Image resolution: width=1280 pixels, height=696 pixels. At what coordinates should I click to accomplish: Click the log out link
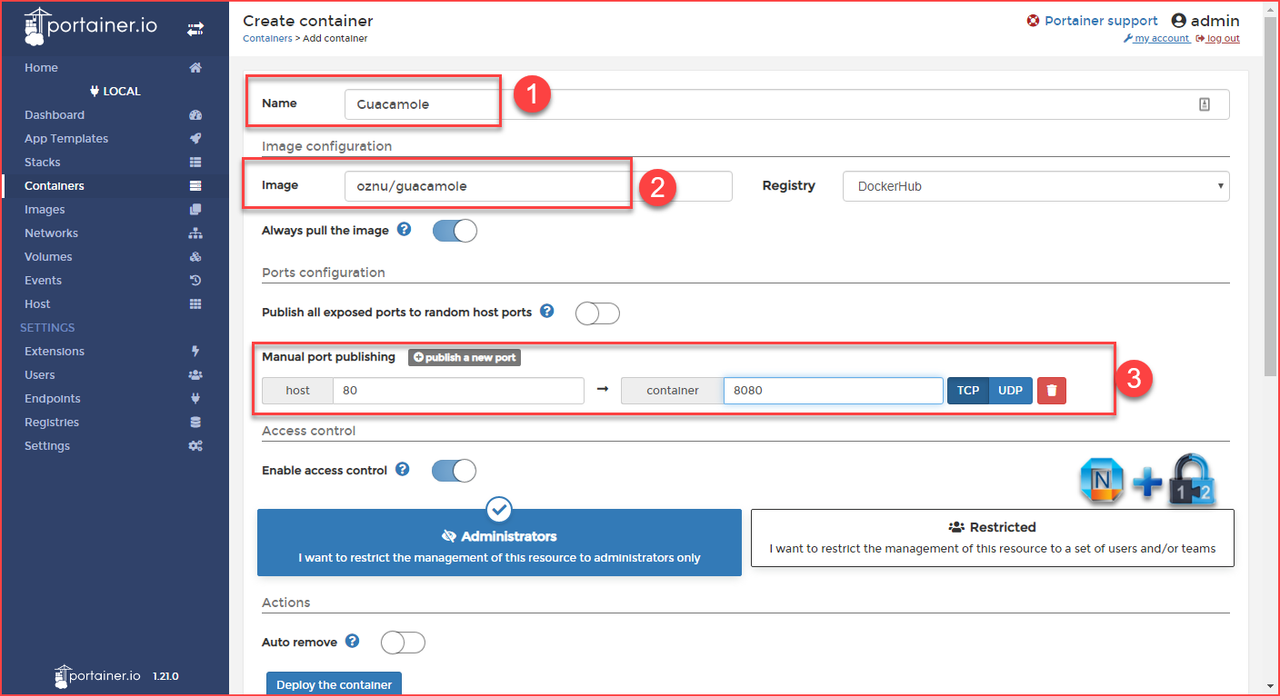pos(1217,39)
